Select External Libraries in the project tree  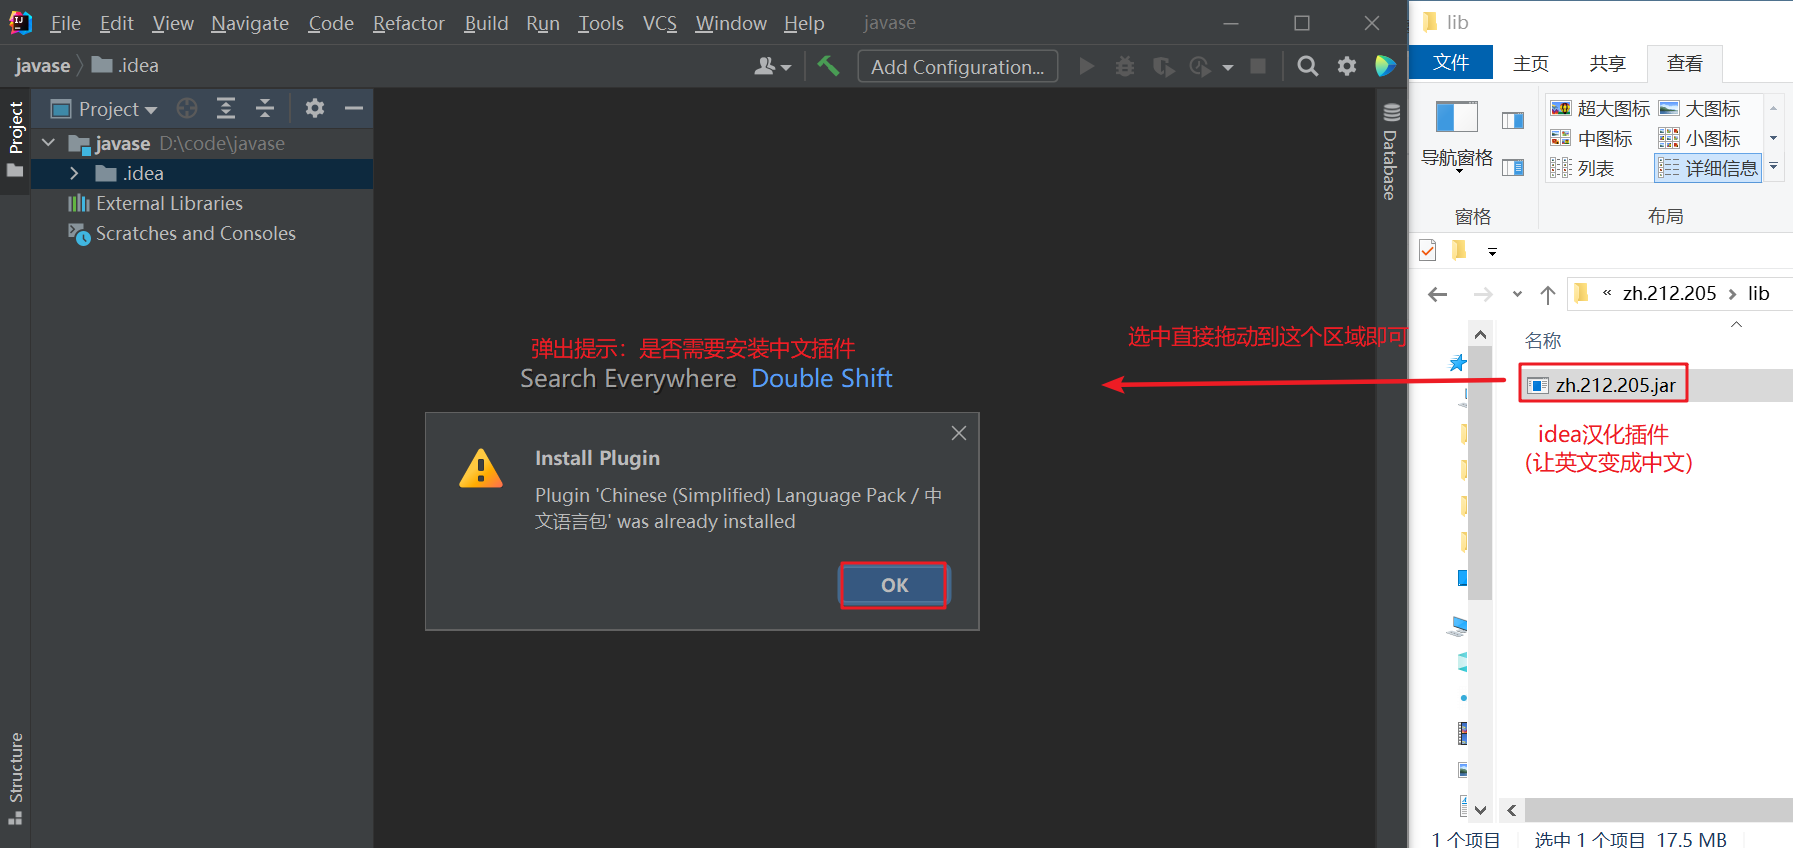pyautogui.click(x=169, y=203)
